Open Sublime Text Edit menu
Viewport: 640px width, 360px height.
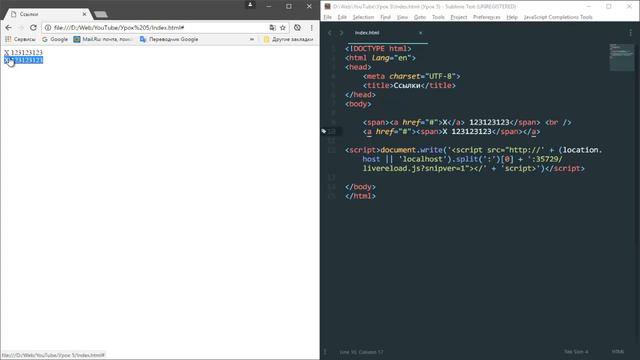[342, 17]
